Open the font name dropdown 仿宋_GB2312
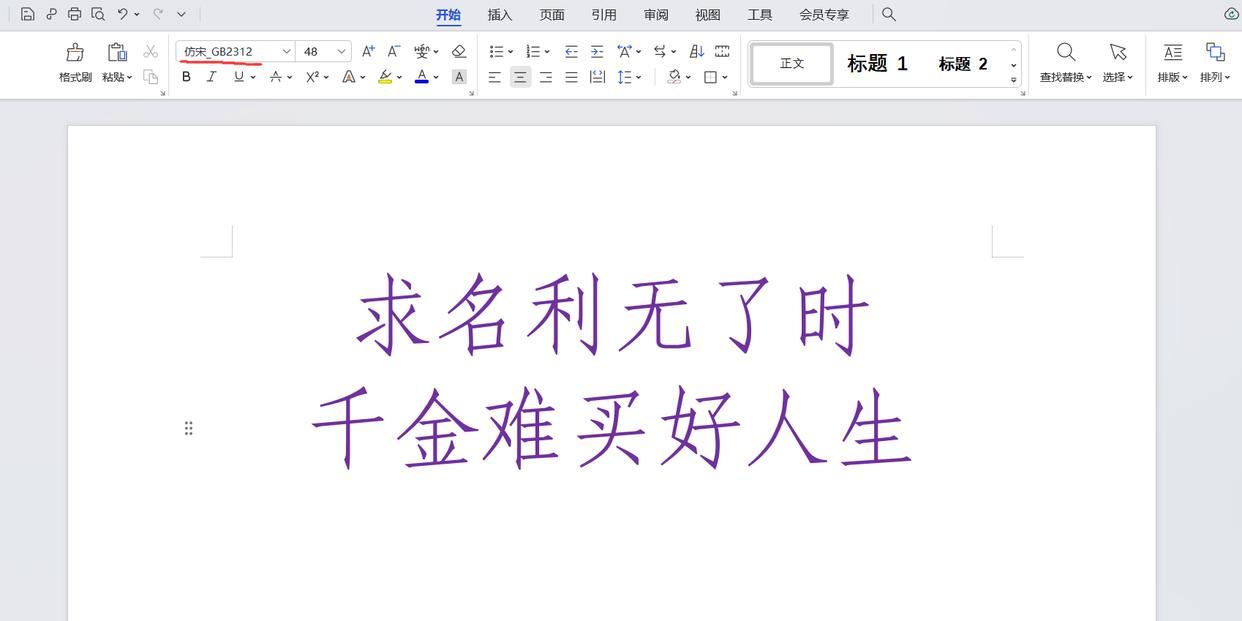 [284, 49]
